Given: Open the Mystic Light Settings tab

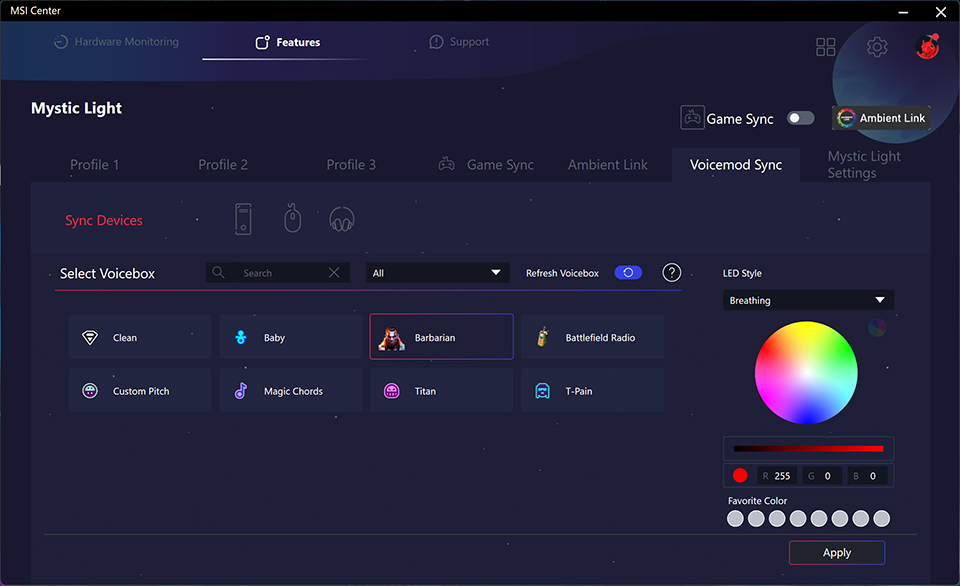Looking at the screenshot, I should click(864, 164).
